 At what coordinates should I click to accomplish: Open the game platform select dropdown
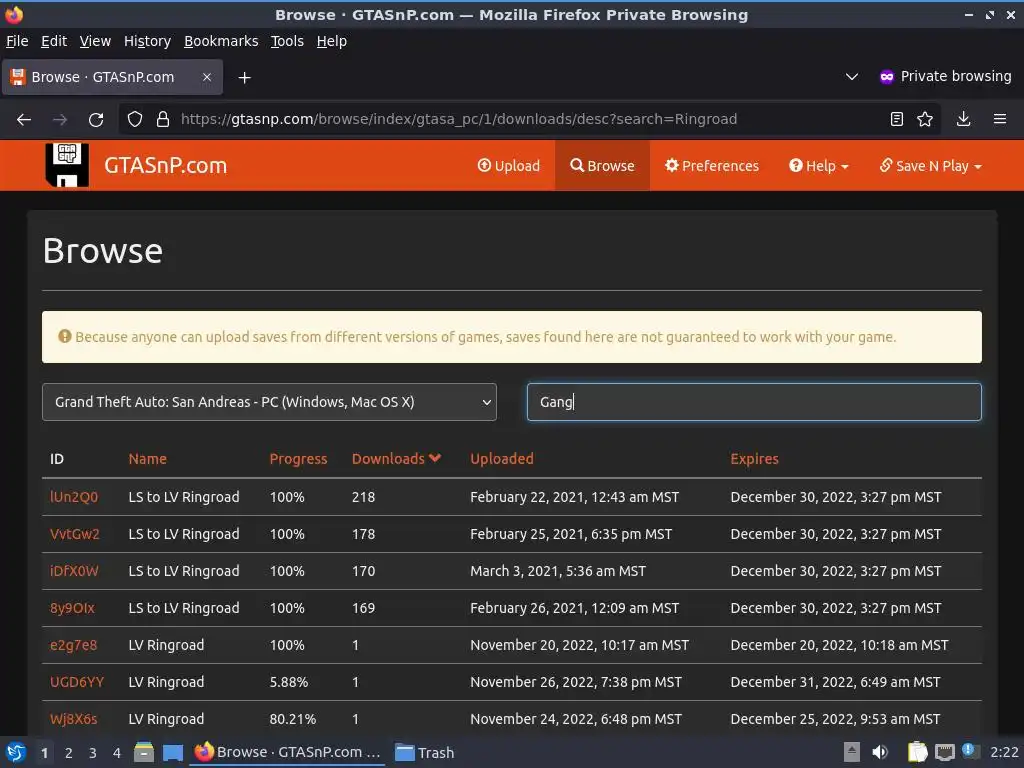pyautogui.click(x=269, y=402)
